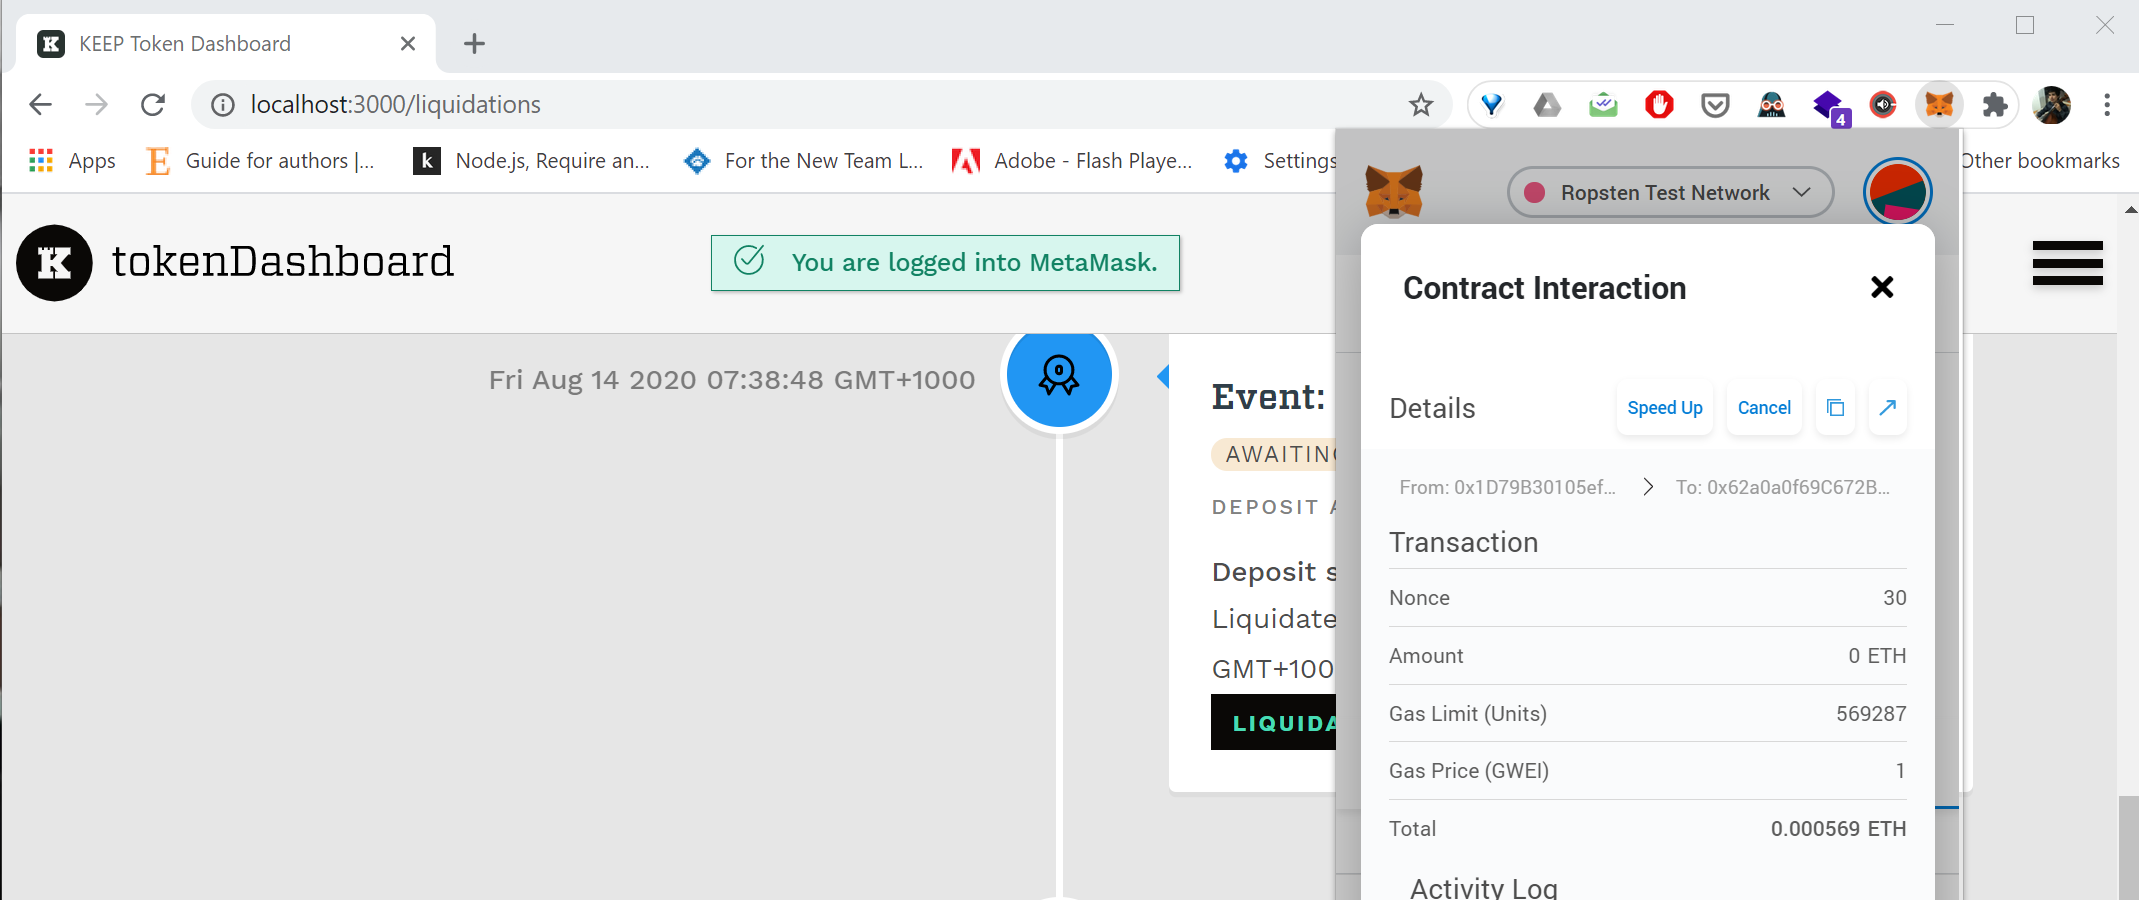This screenshot has height=900, width=2139.
Task: Open the MetaMask account avatar menu
Action: pyautogui.click(x=1897, y=192)
